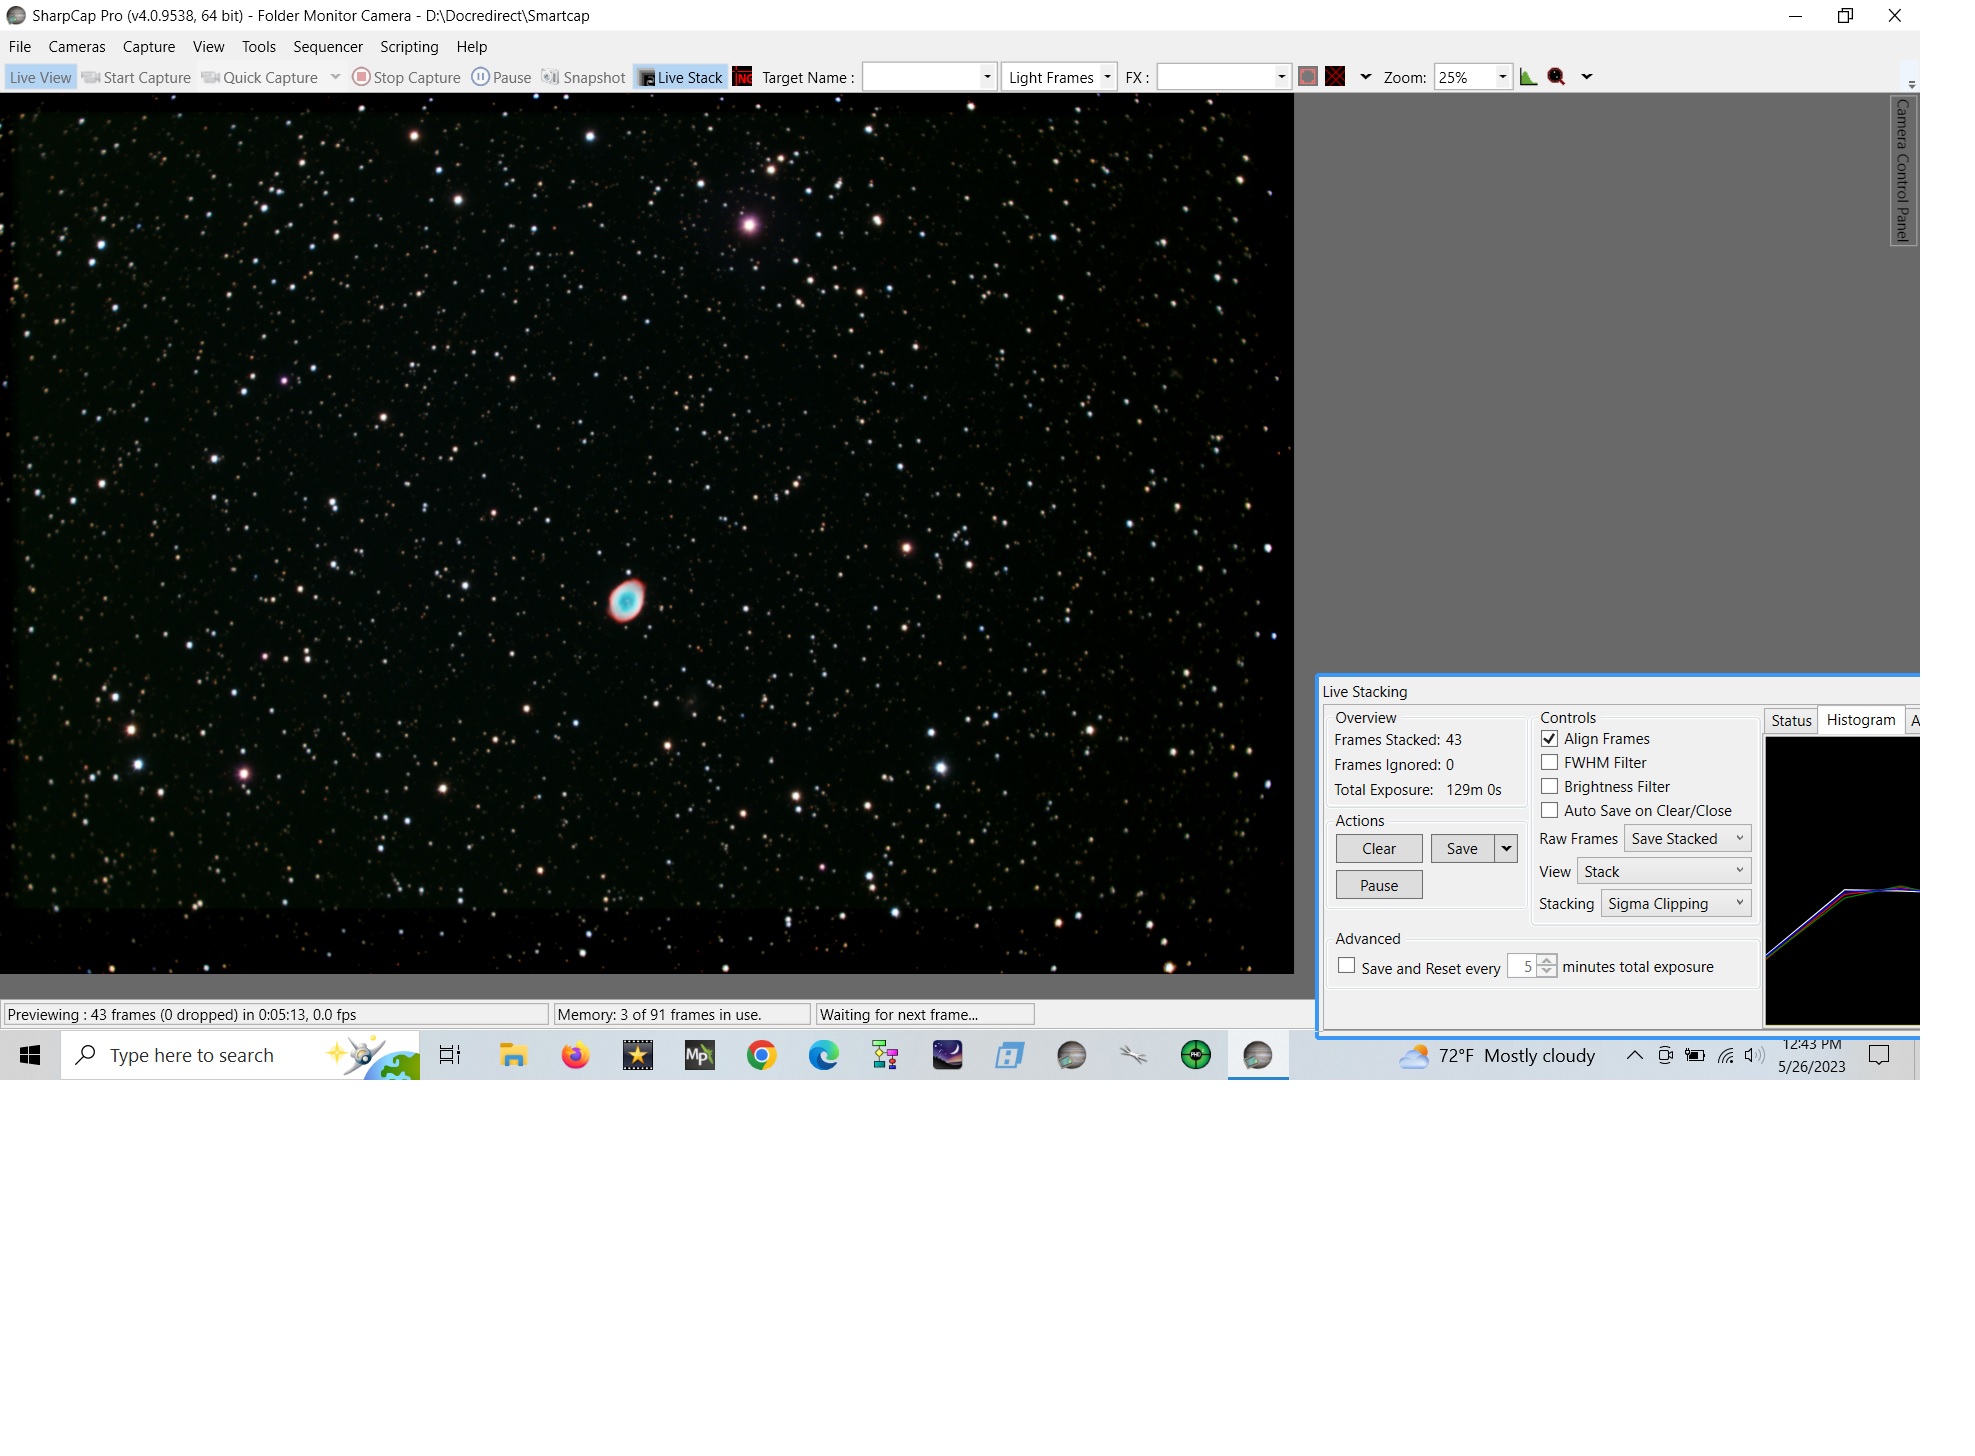Click the Windows Start button
This screenshot has width=1975, height=1456.
pos(30,1055)
